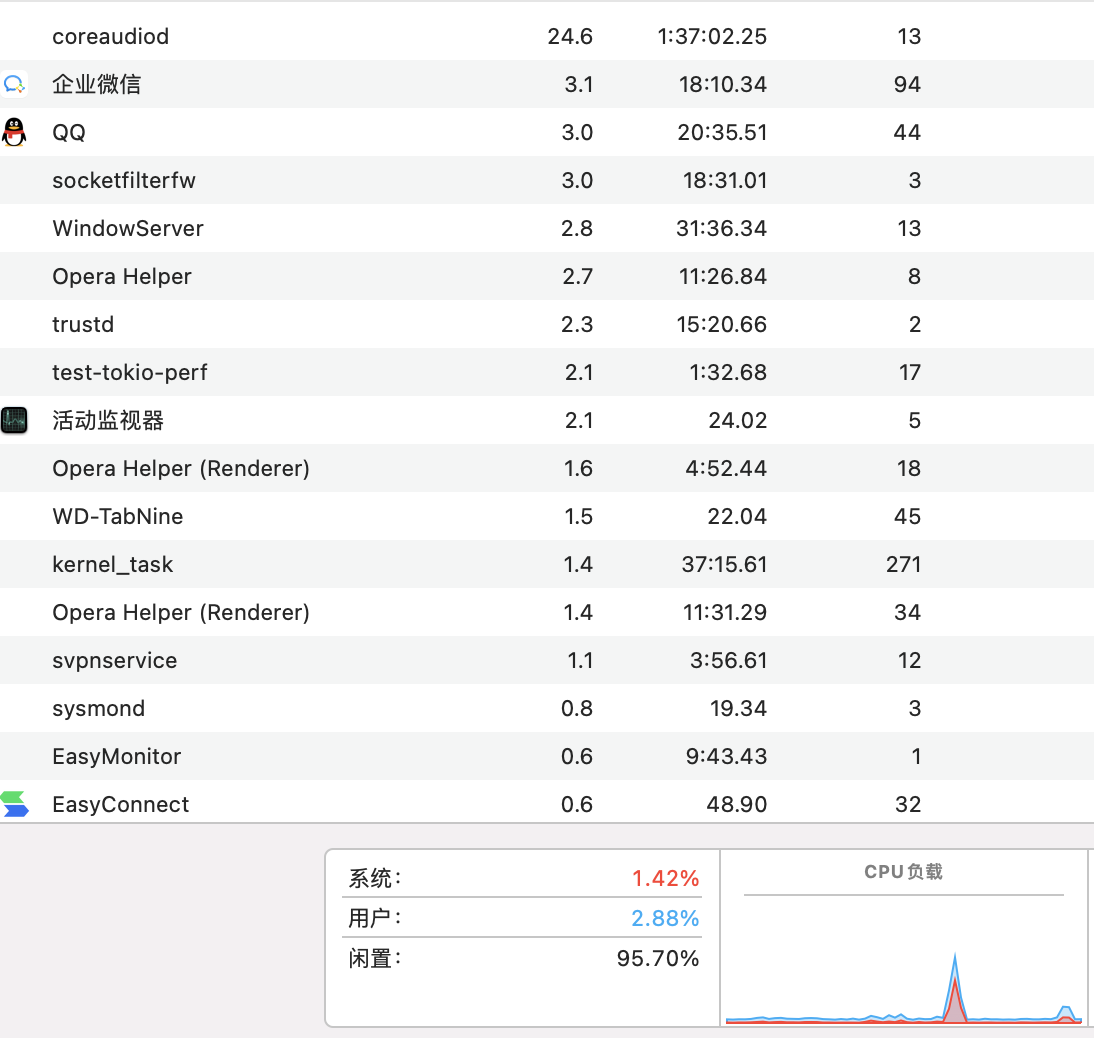Click the 活动监视器 app icon
The height and width of the screenshot is (1038, 1094).
coord(14,421)
